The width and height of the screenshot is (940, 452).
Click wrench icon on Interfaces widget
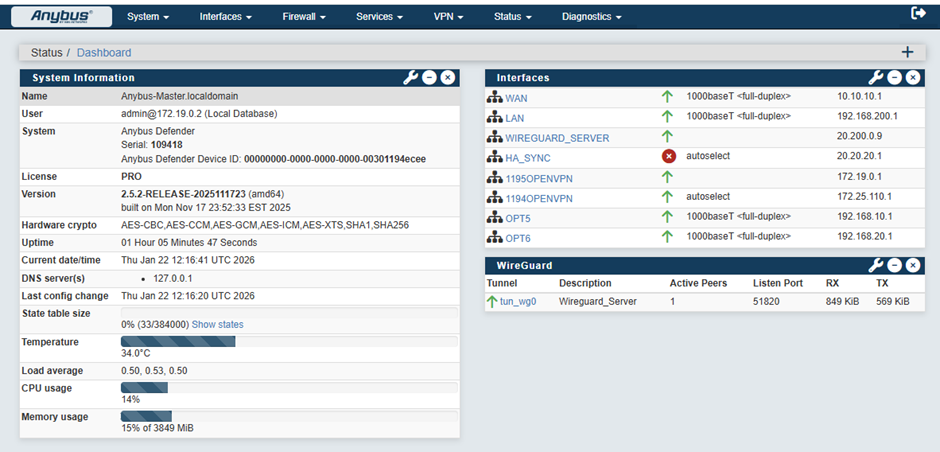pos(875,77)
